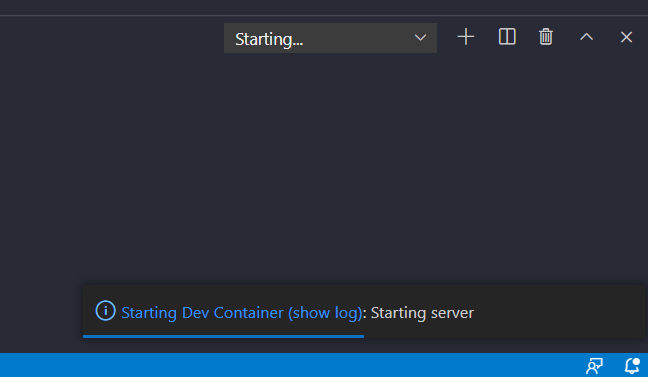Close the terminal panel with X
The width and height of the screenshot is (648, 377).
[x=626, y=37]
